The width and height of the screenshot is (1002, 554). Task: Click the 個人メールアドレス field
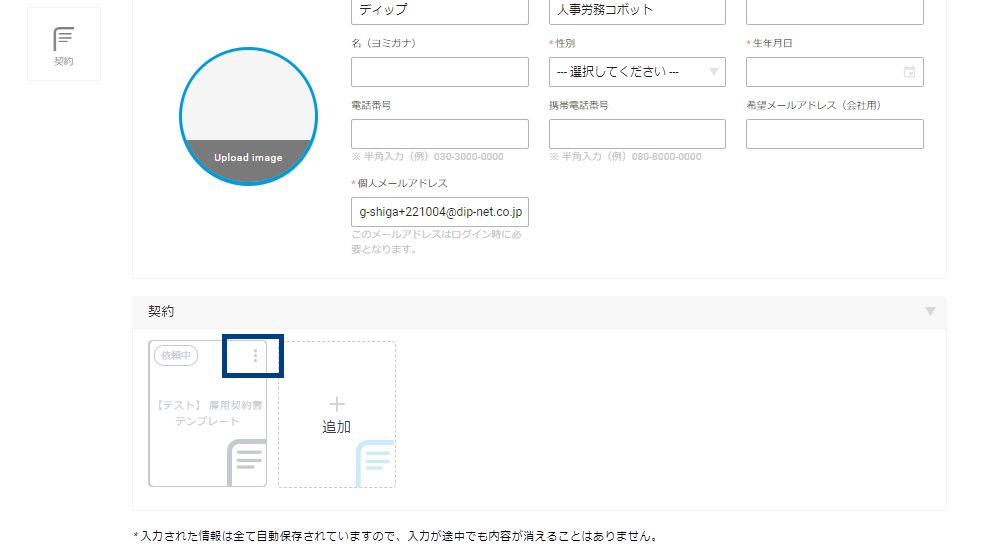440,212
